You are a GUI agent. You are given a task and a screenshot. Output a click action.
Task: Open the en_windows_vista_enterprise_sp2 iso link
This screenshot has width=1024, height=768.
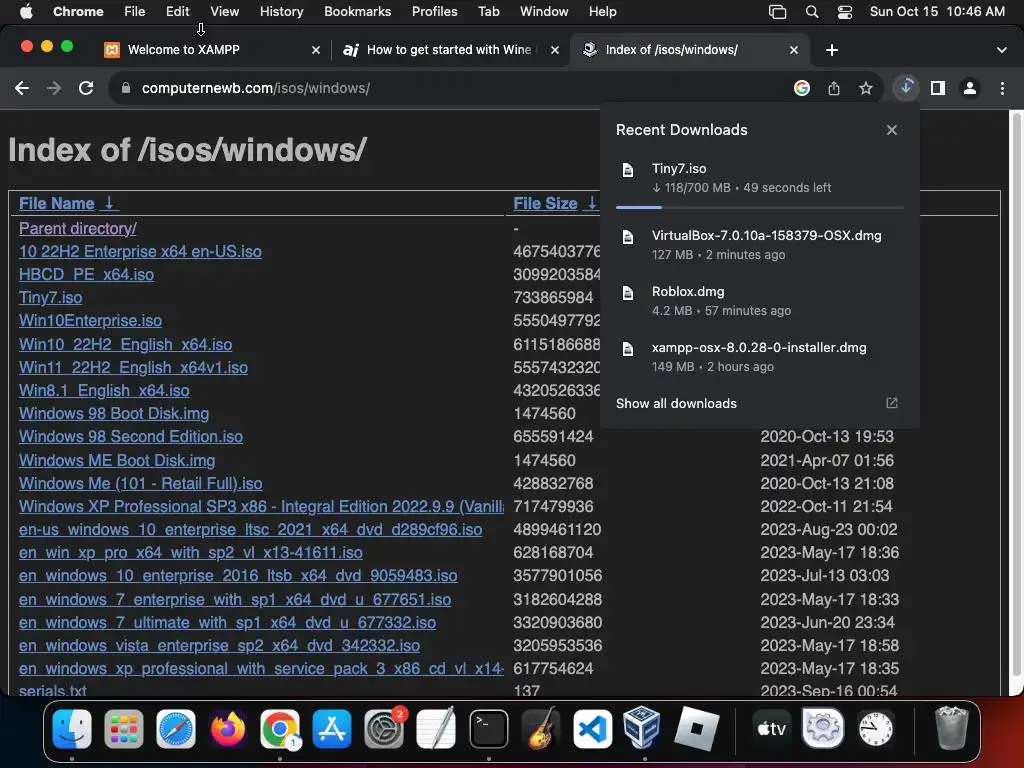point(219,646)
